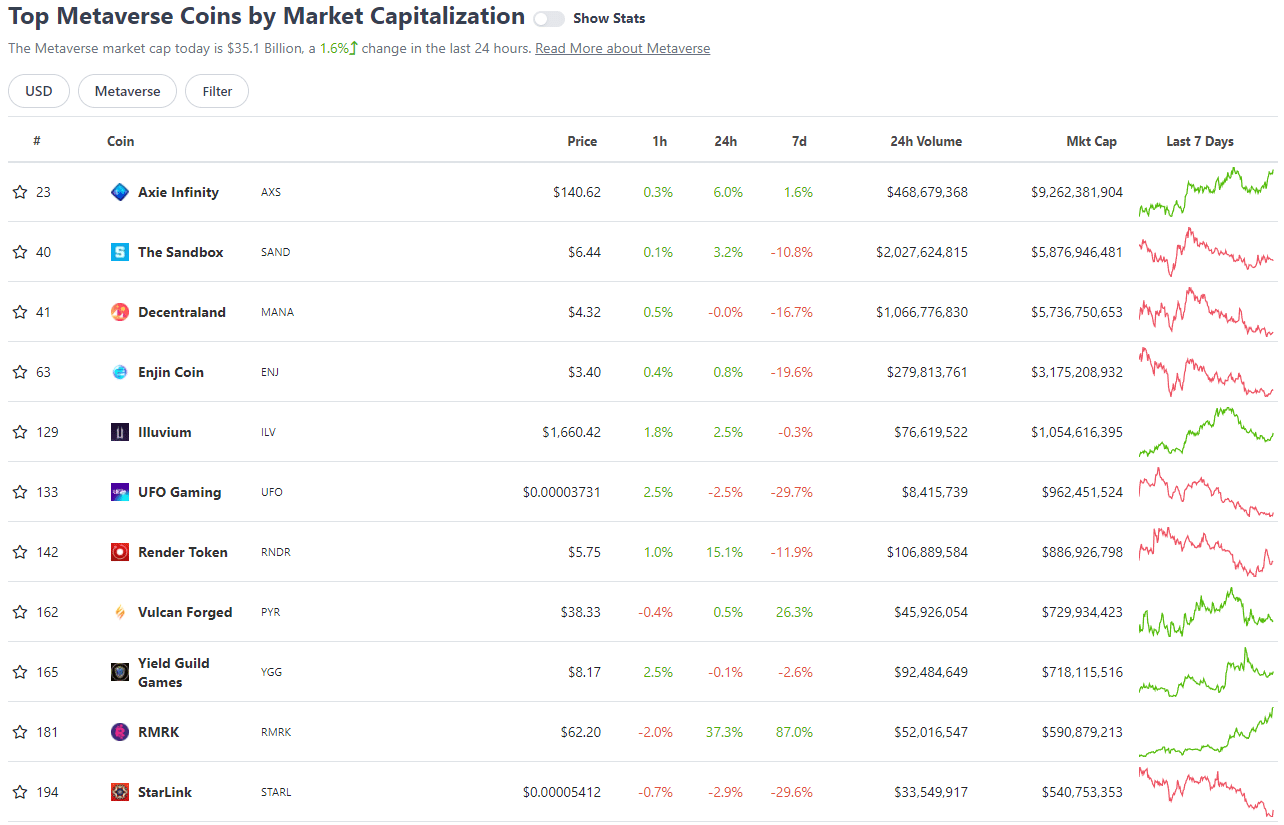
Task: Click the $9,262,381,904 market cap value
Action: click(1077, 192)
